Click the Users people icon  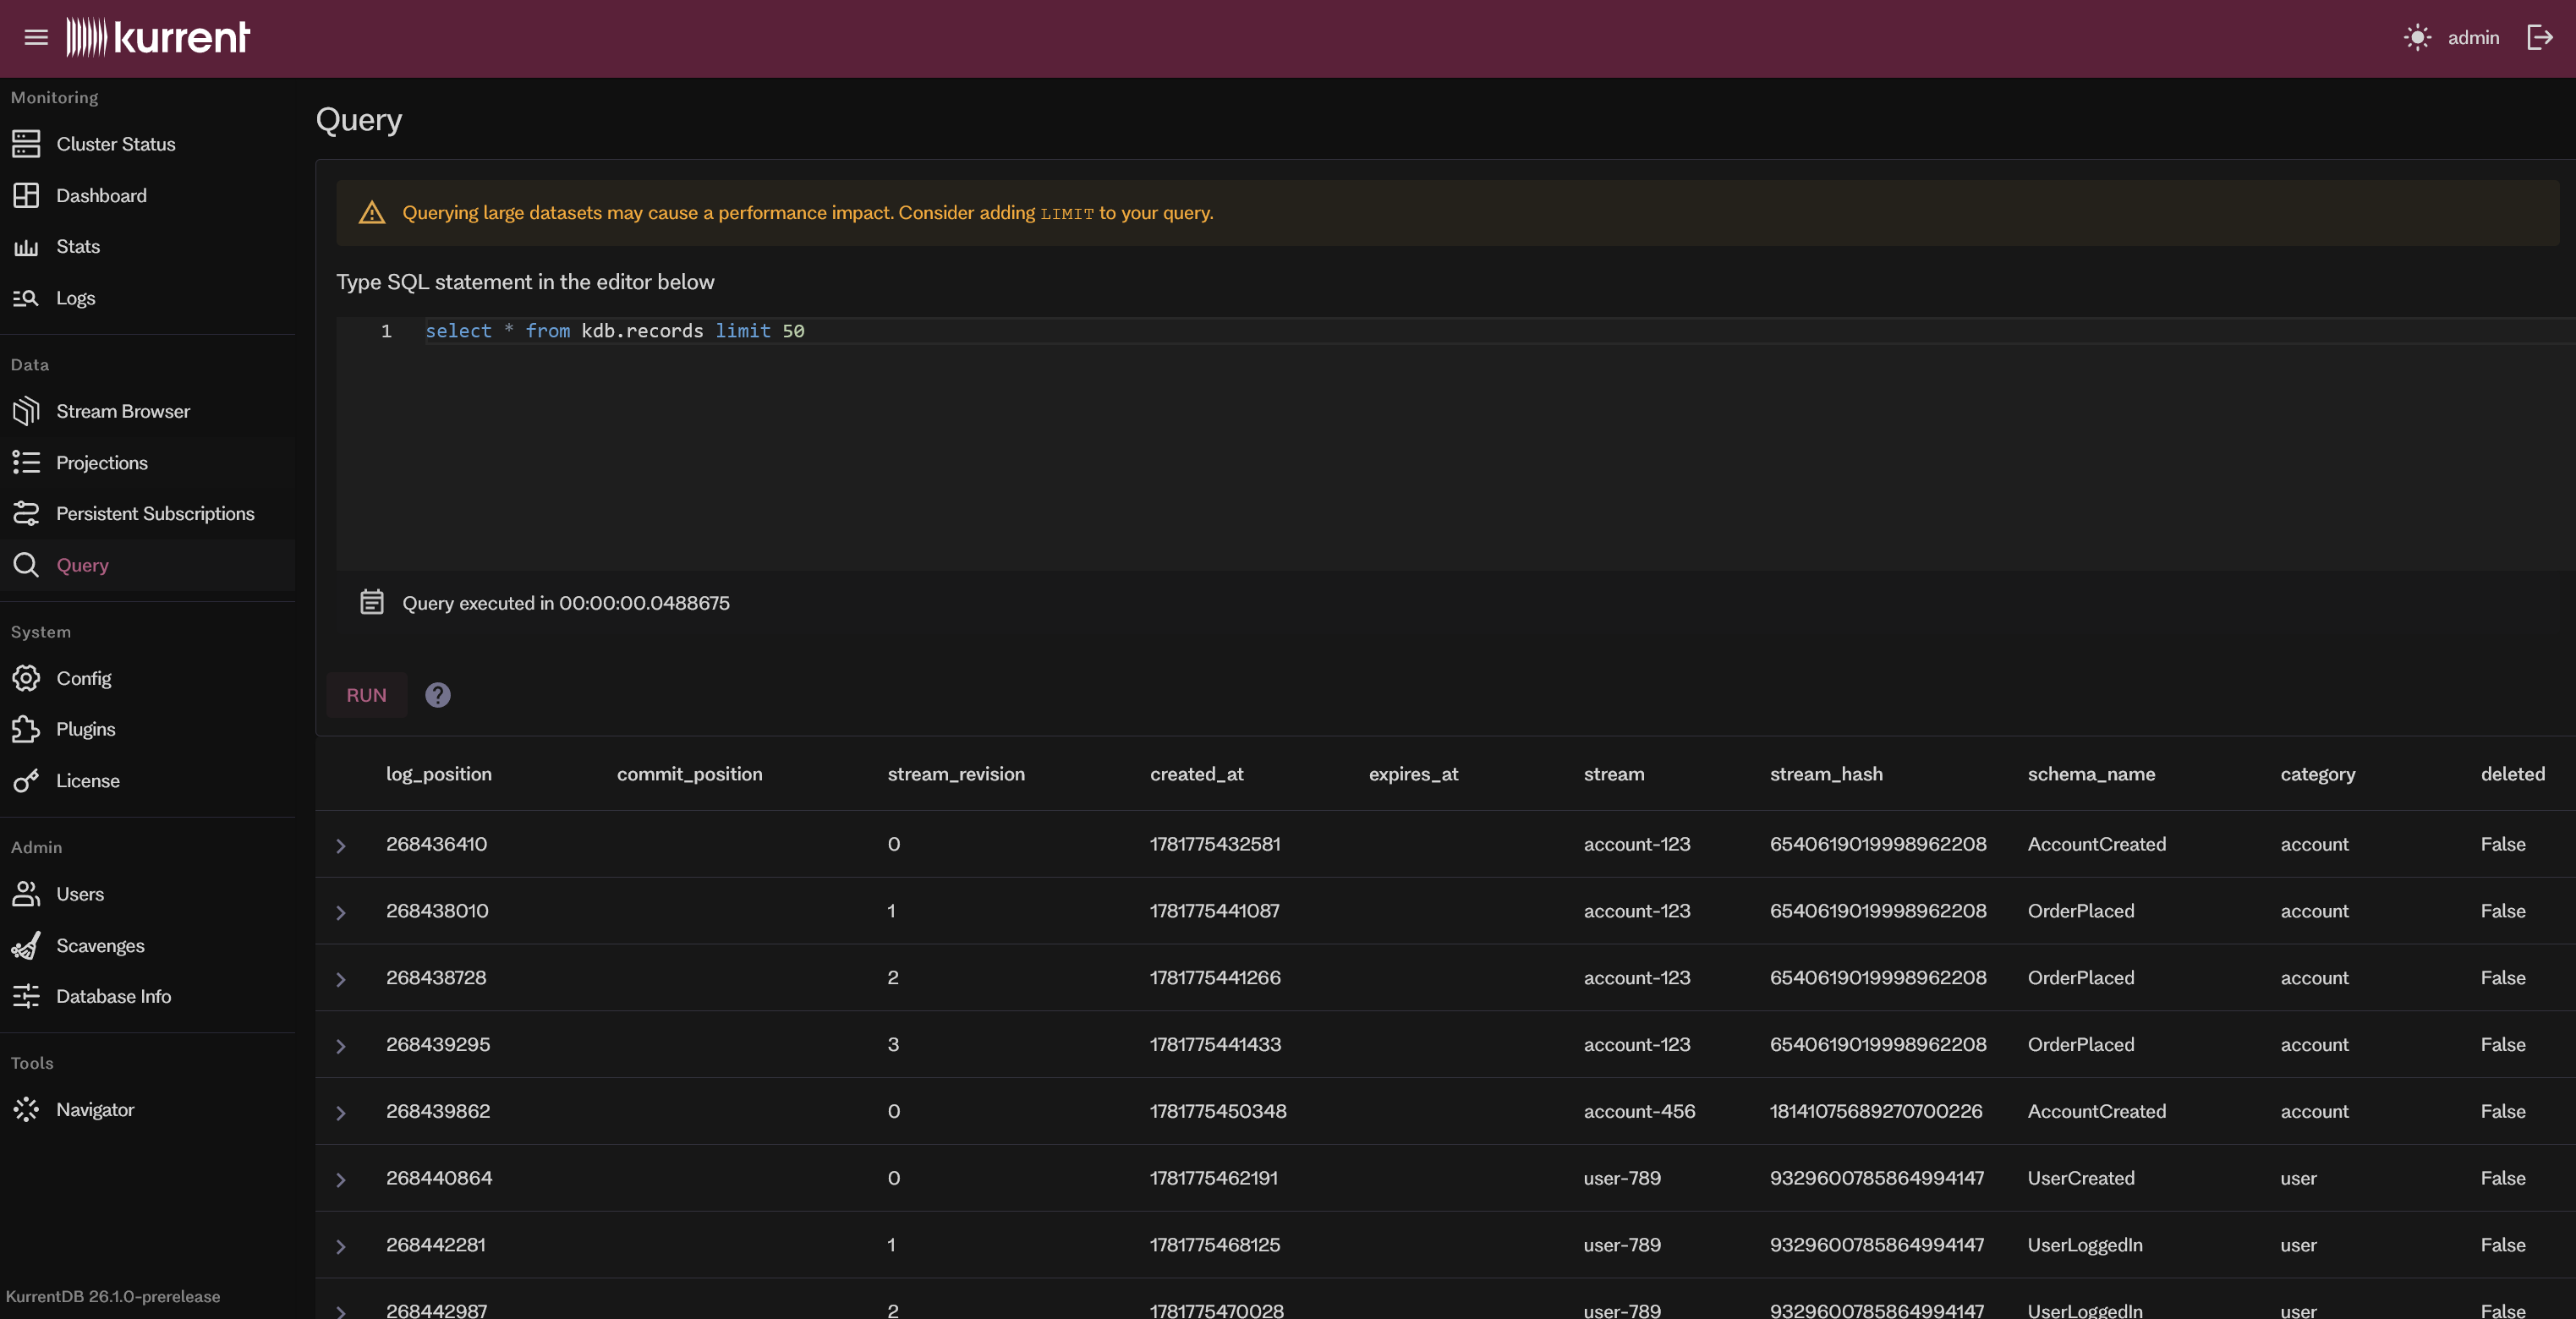point(26,894)
